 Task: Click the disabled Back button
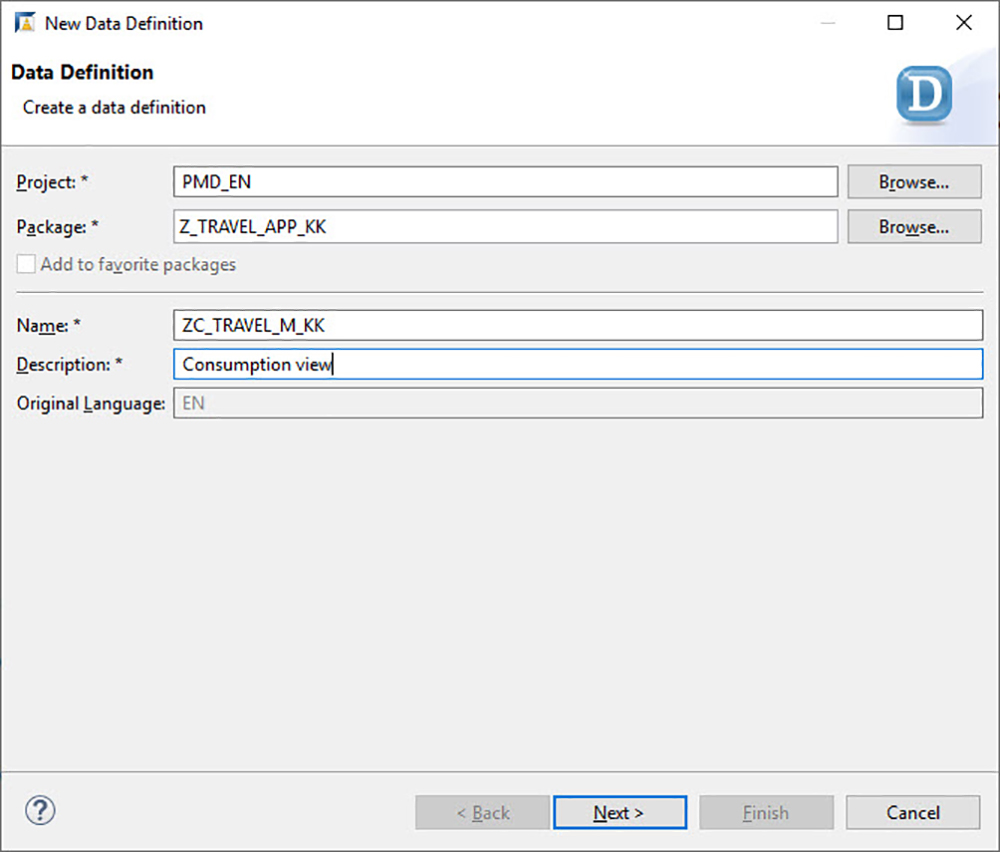482,812
